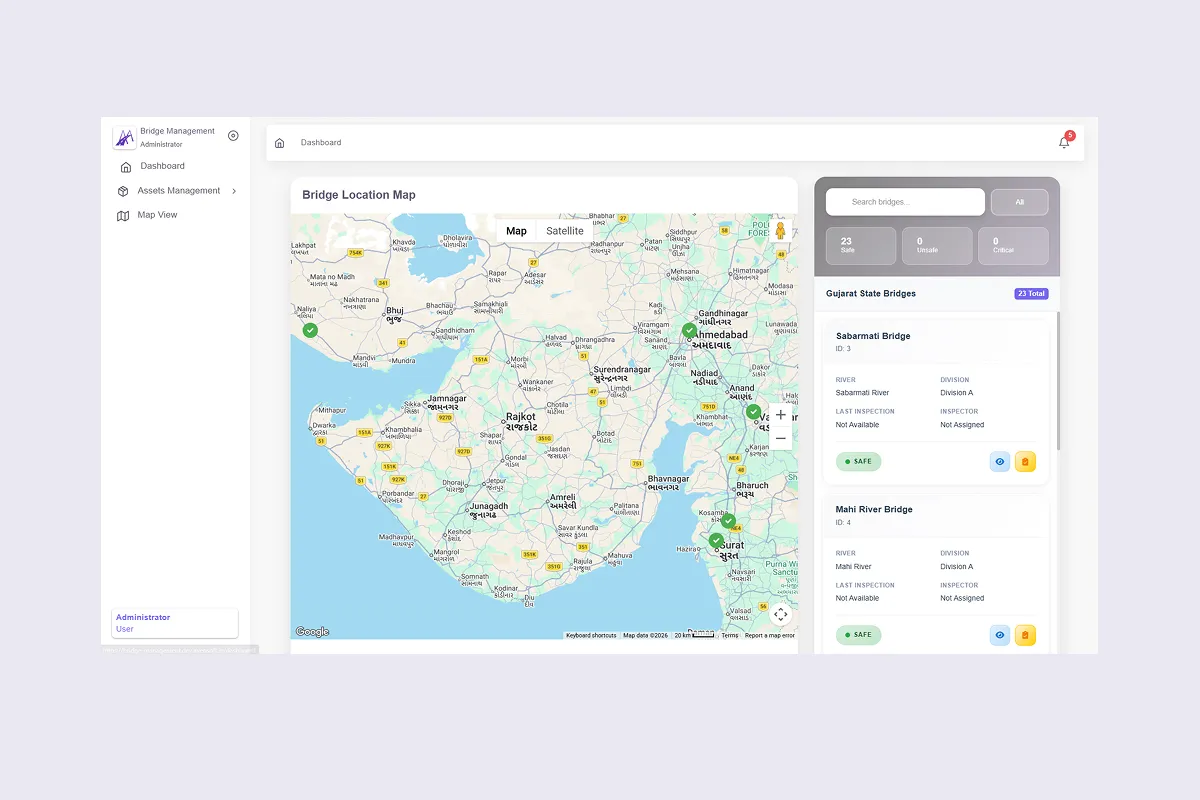Screen dimensions: 1200x800
Task: Open Map View in the sidebar
Action: point(157,215)
